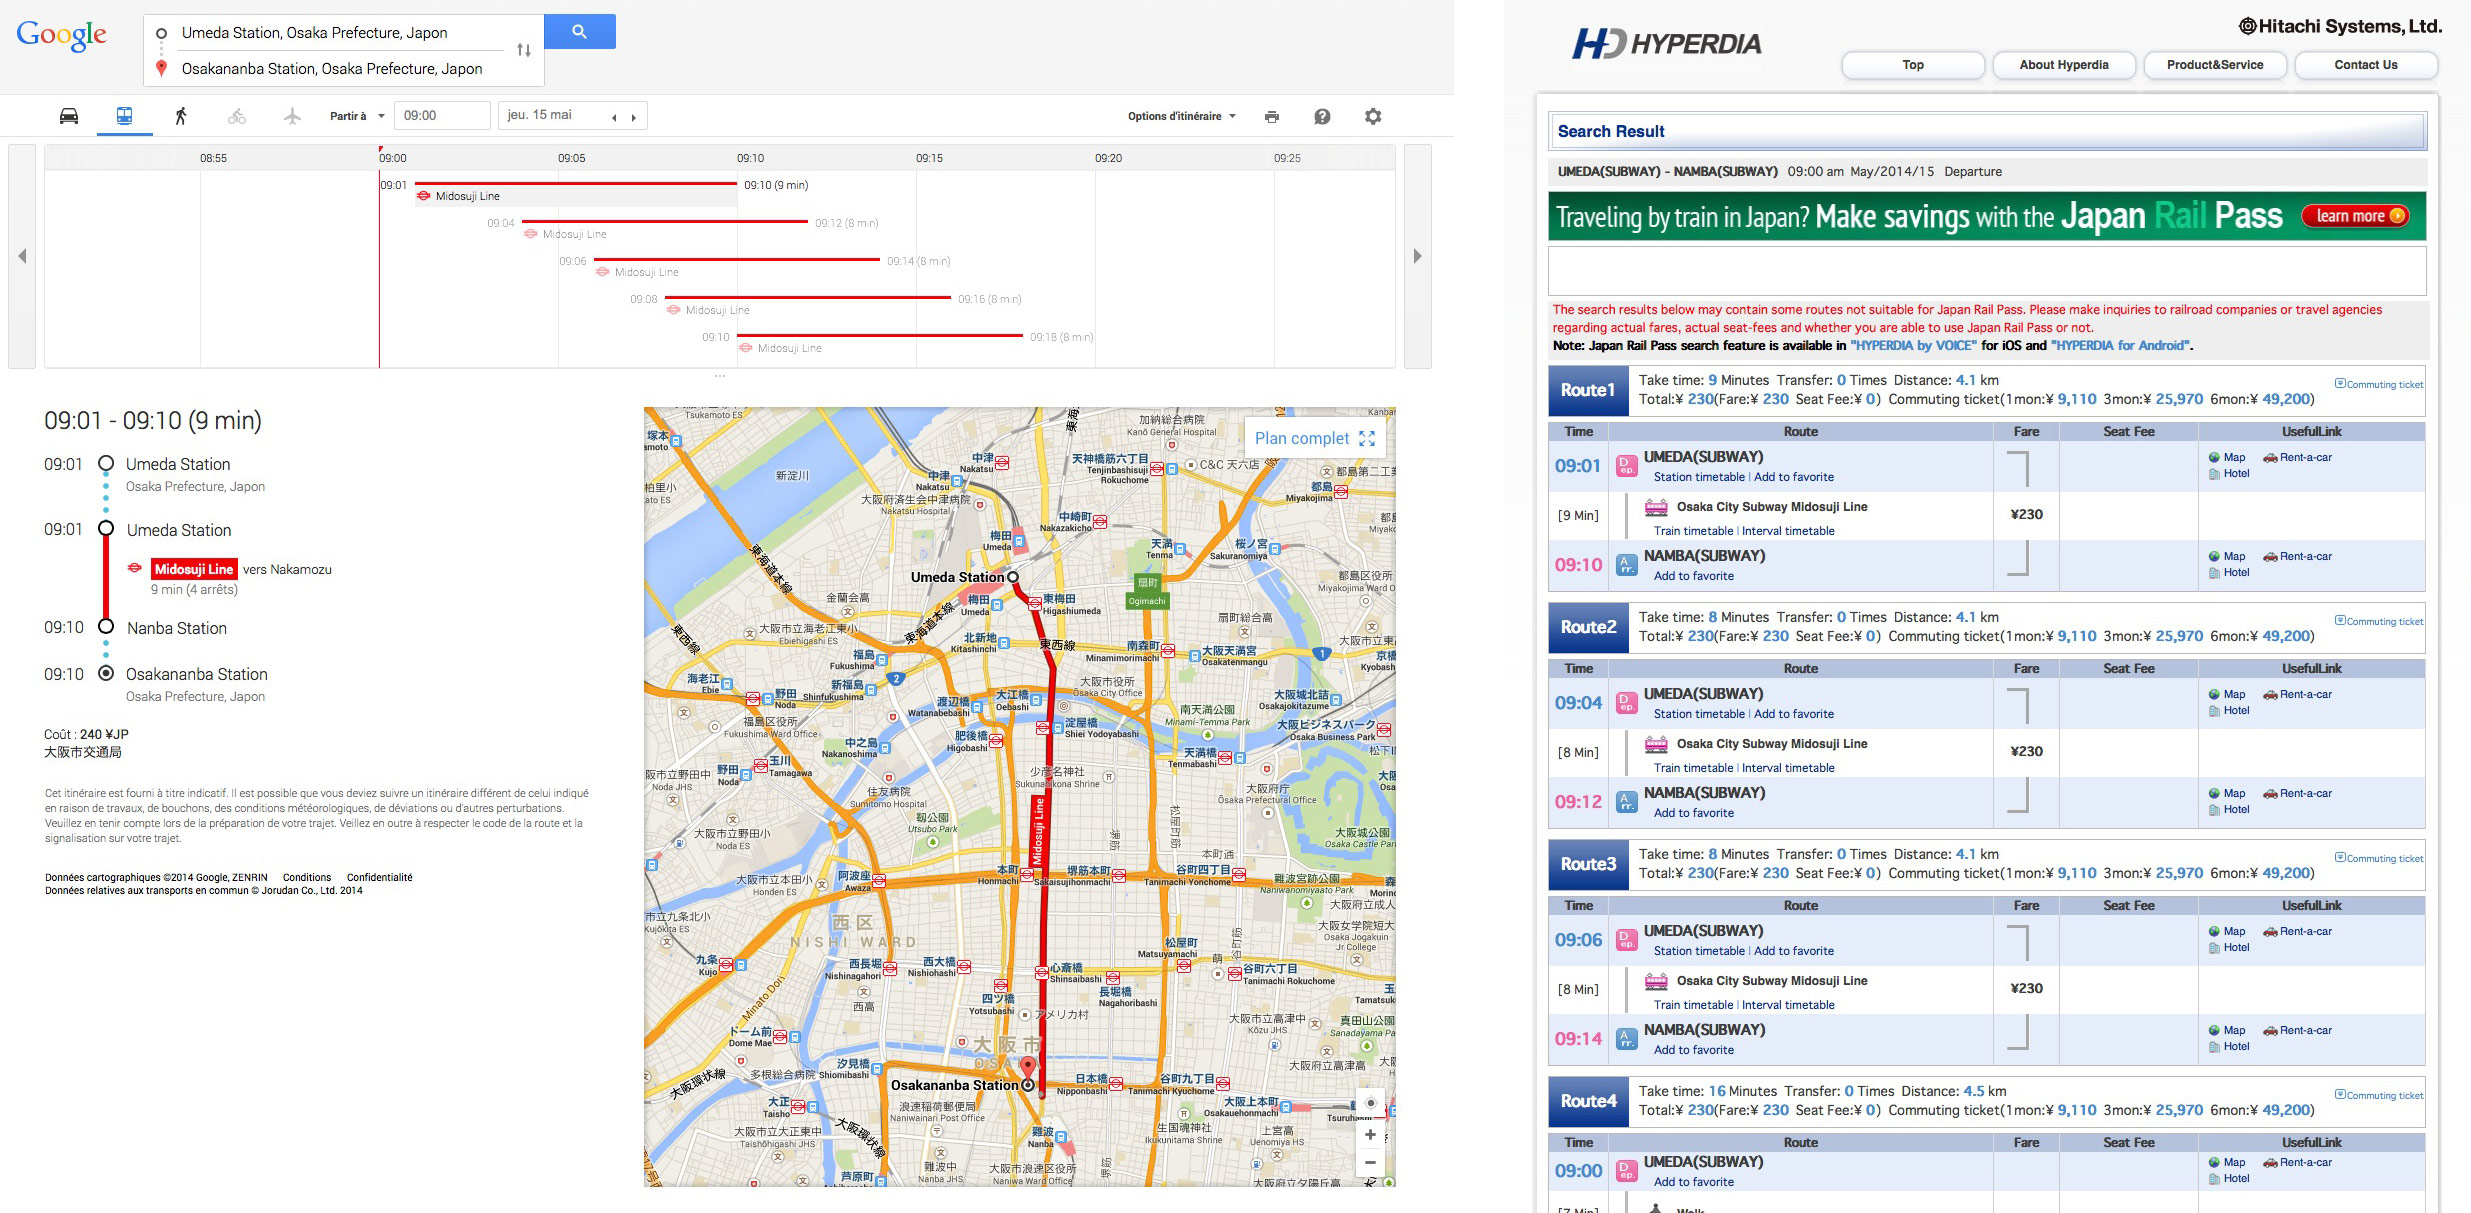Viewport: 2471px width, 1213px height.
Task: Select the flight mode icon
Action: (292, 116)
